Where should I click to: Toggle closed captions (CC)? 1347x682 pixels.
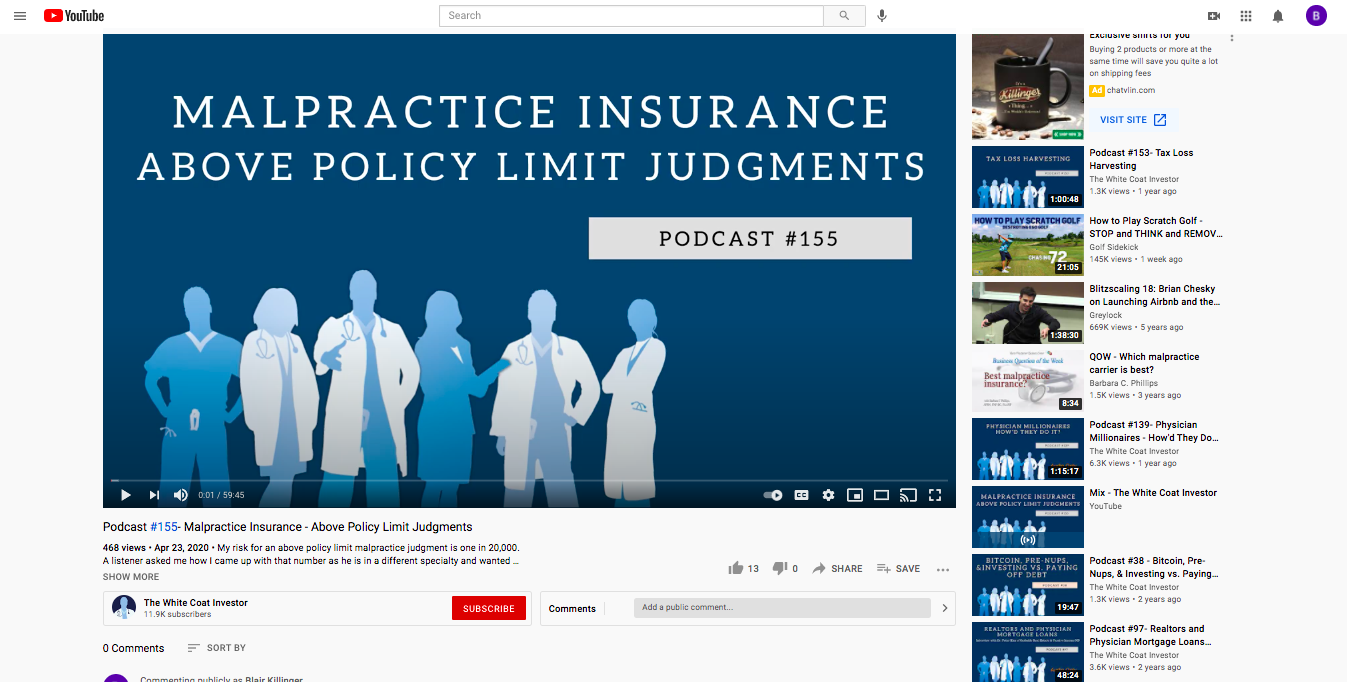pos(801,495)
